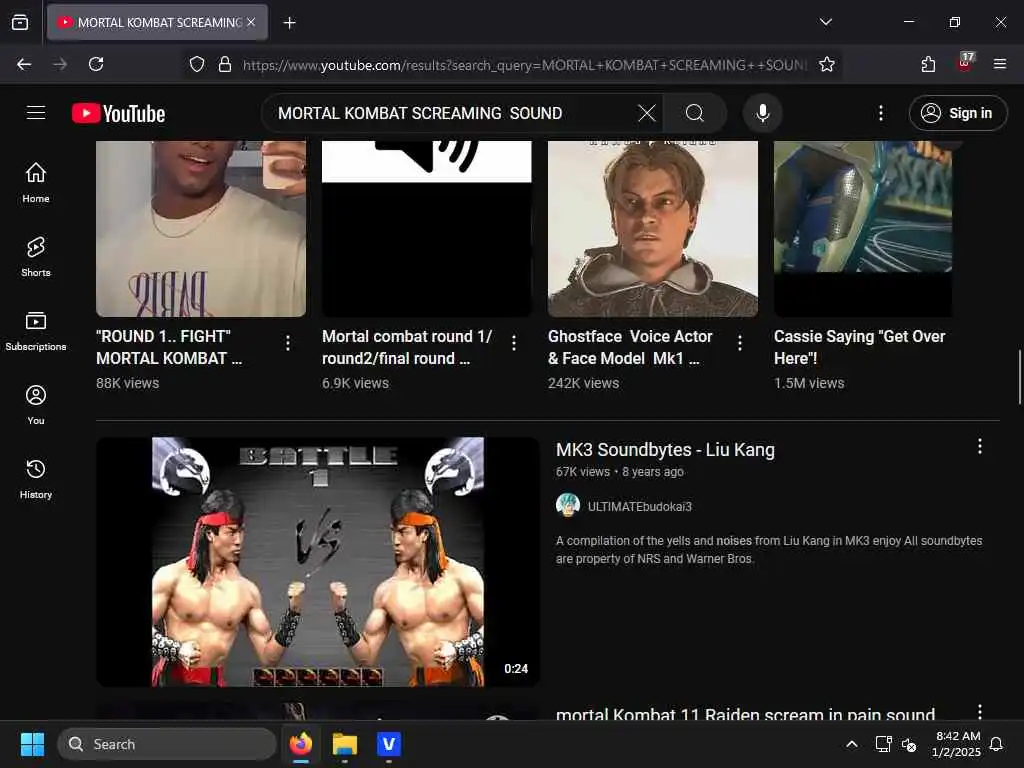Screen dimensions: 1024x768
Task: Open the clock showing 8:42 AM
Action: click(957, 744)
